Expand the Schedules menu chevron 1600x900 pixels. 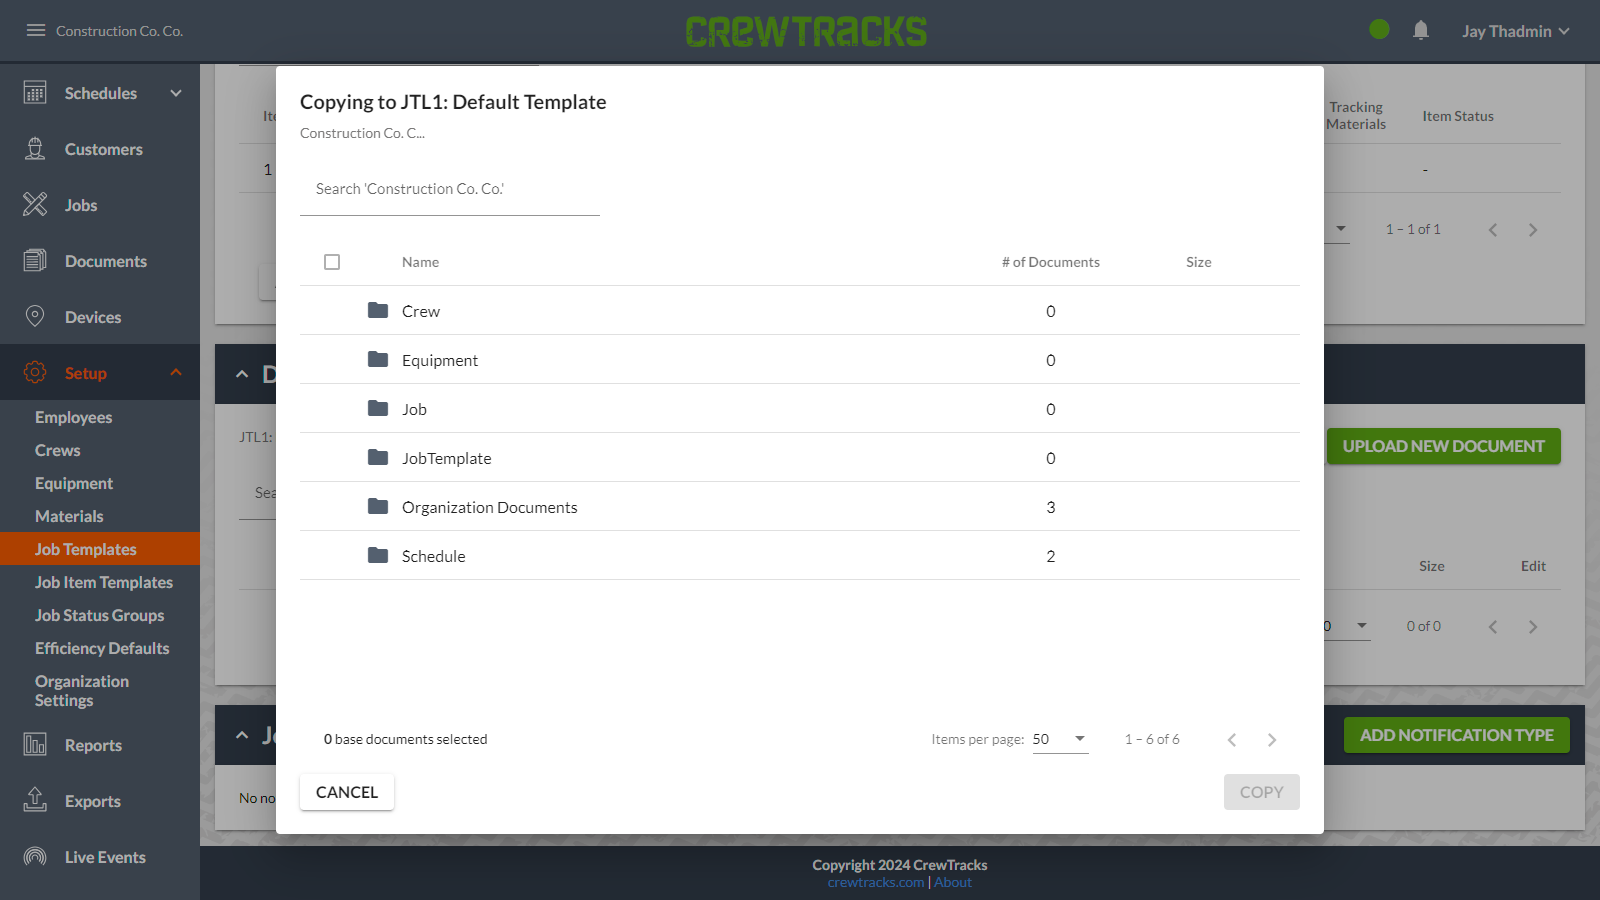click(x=176, y=93)
